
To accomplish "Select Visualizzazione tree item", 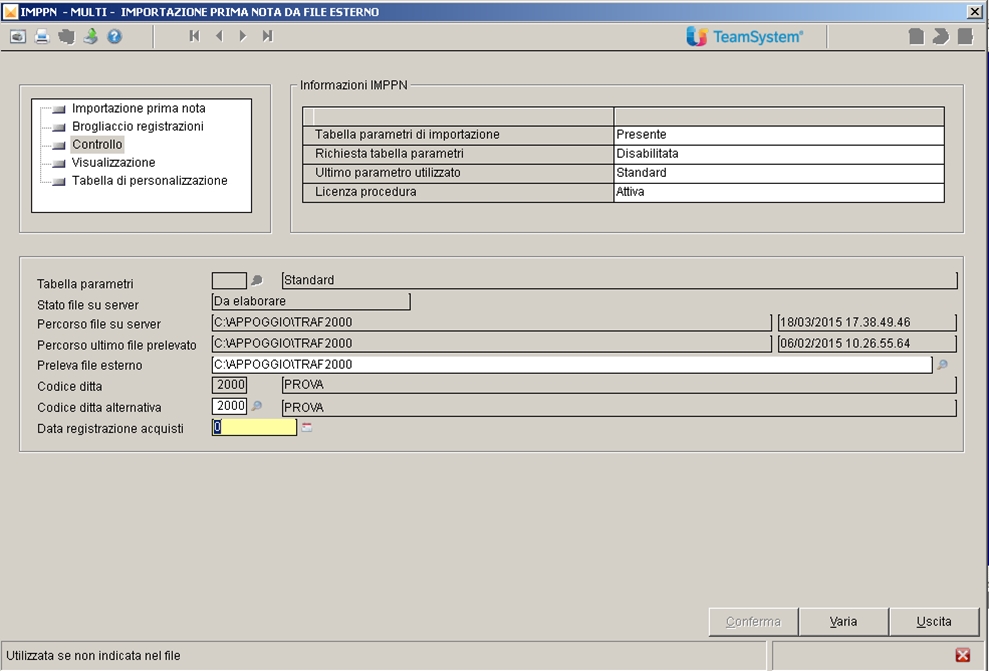I will (x=114, y=163).
